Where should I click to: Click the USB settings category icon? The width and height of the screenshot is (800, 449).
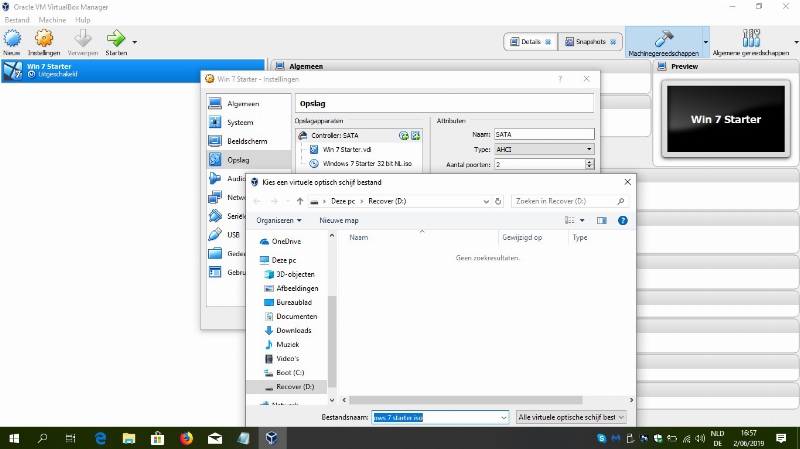(215, 235)
